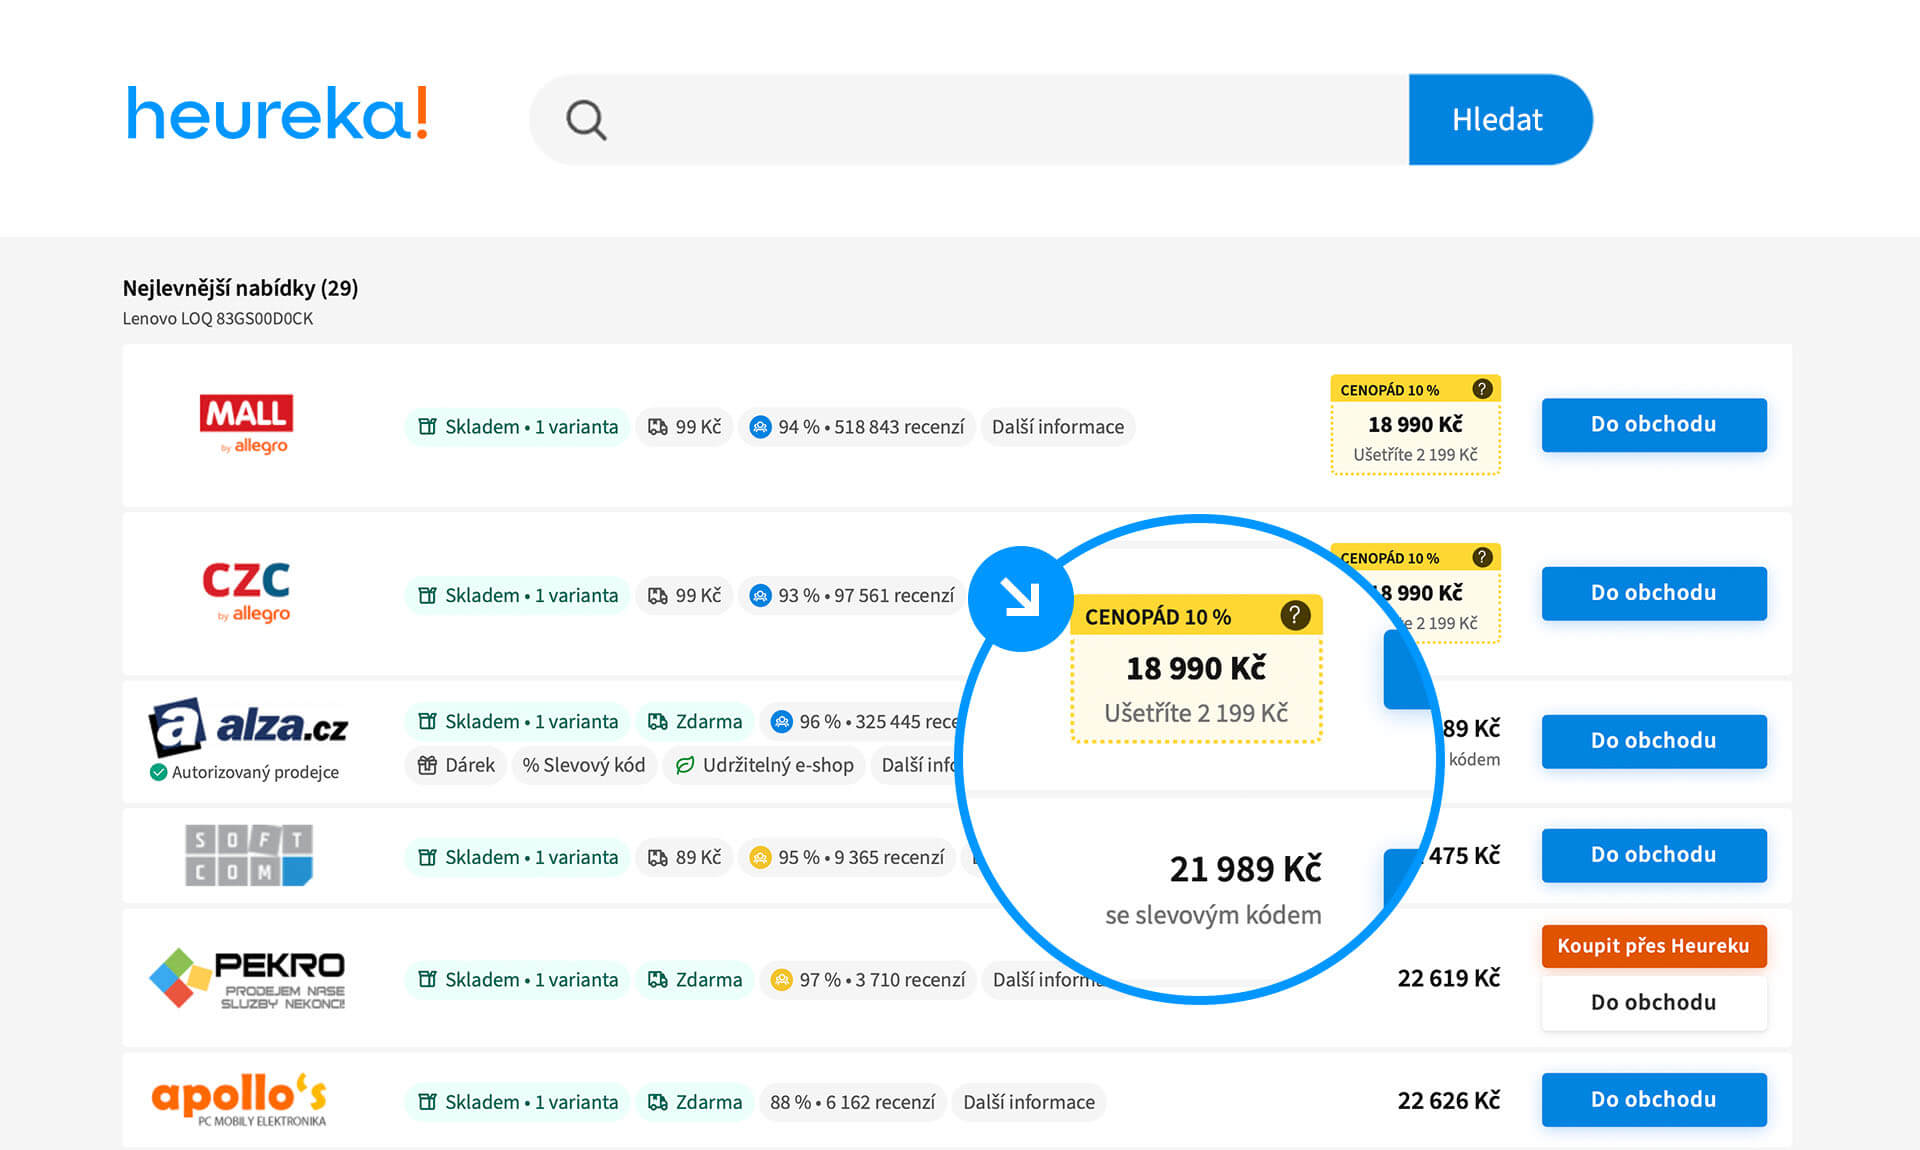Click Skladem 1 varianta tag in MALL row
Viewport: 1920px width, 1150px height.
pyautogui.click(x=518, y=427)
